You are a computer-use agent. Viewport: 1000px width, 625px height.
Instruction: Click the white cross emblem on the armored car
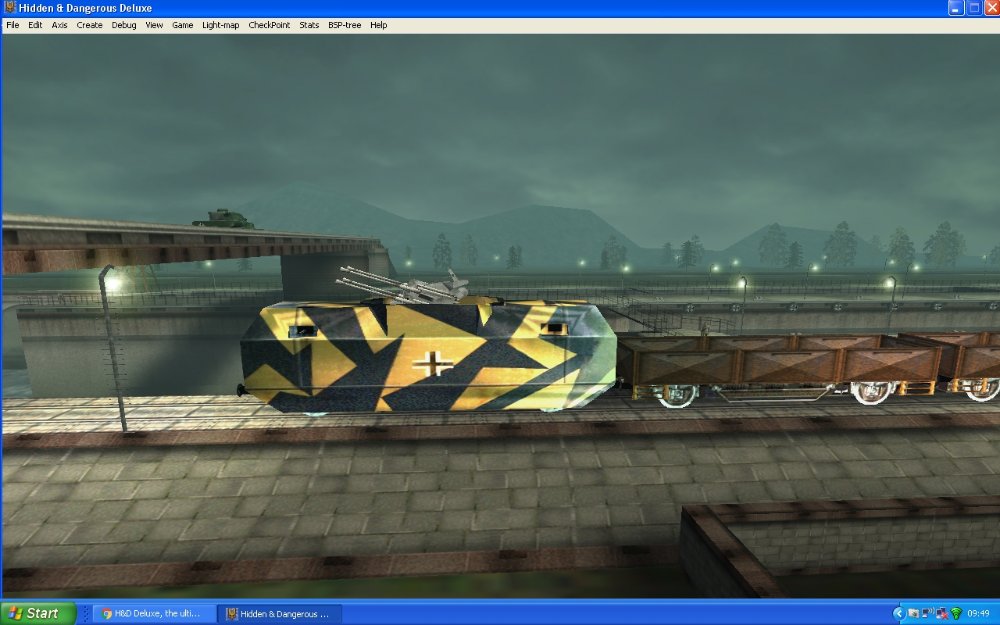click(432, 364)
